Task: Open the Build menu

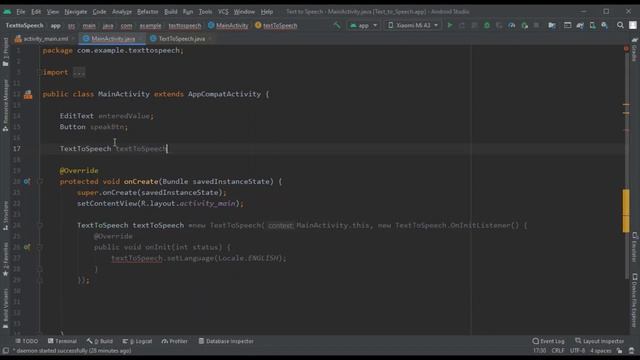Action: click(171, 12)
